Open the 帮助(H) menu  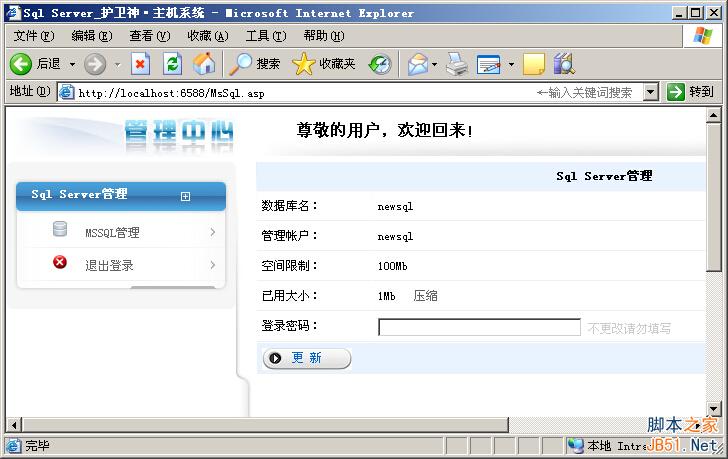[324, 36]
